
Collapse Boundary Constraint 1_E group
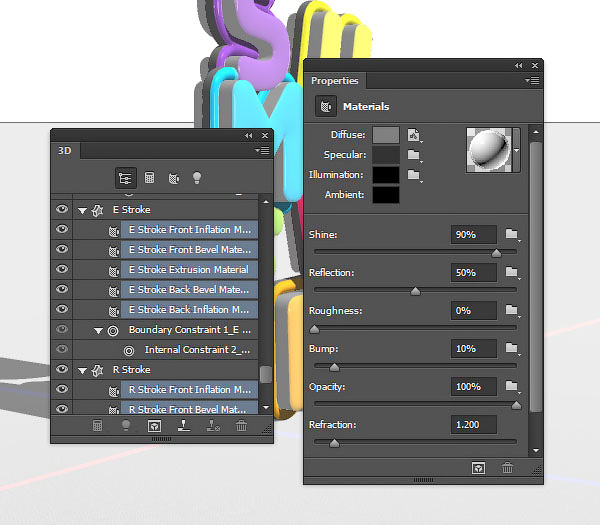98,331
